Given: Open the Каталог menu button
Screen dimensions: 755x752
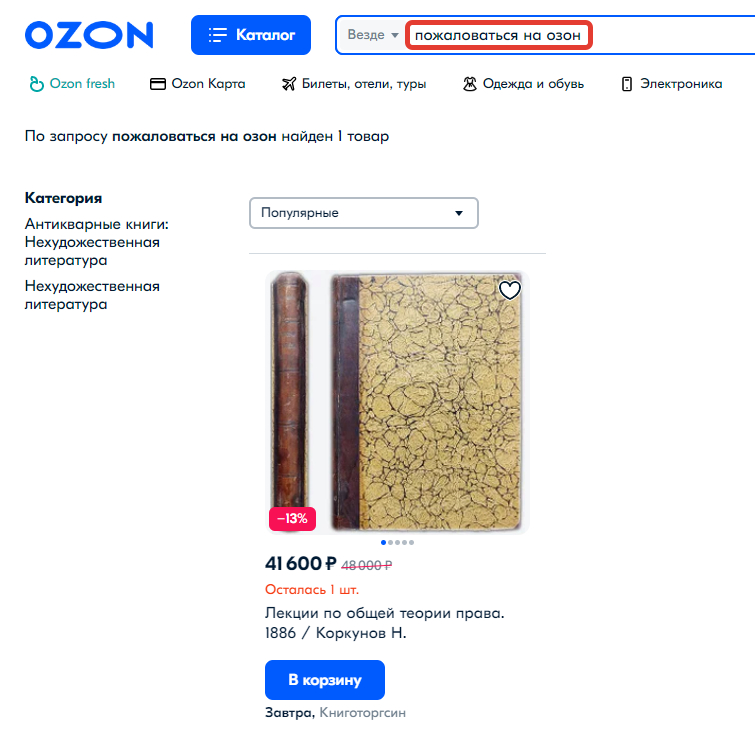Looking at the screenshot, I should pos(251,35).
